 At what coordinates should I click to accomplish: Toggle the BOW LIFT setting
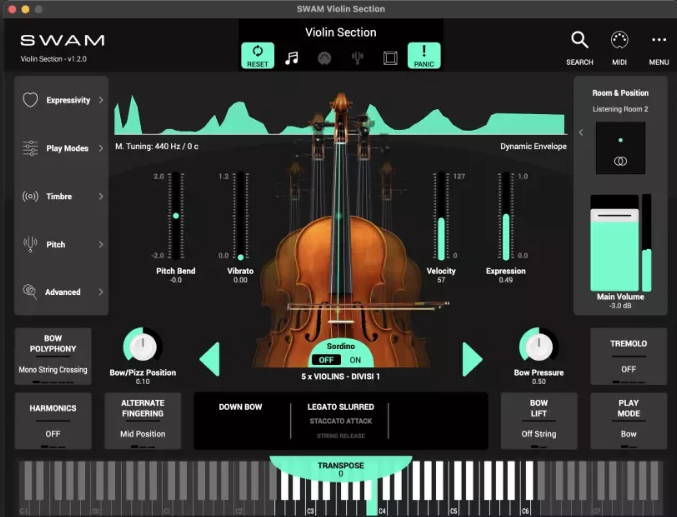[539, 421]
